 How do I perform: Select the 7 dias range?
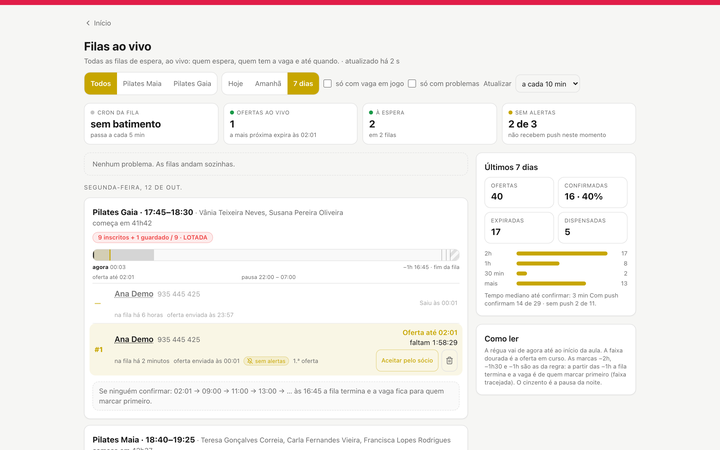pyautogui.click(x=303, y=84)
